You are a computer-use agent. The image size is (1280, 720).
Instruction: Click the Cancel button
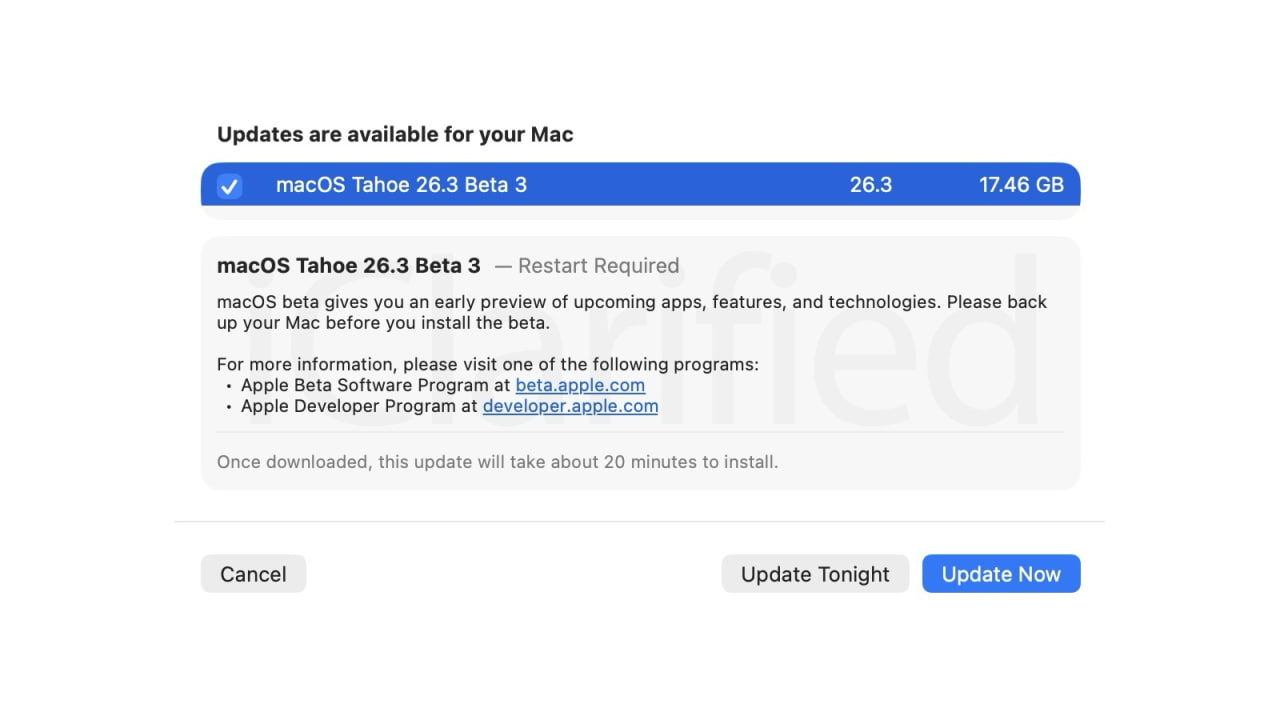253,573
